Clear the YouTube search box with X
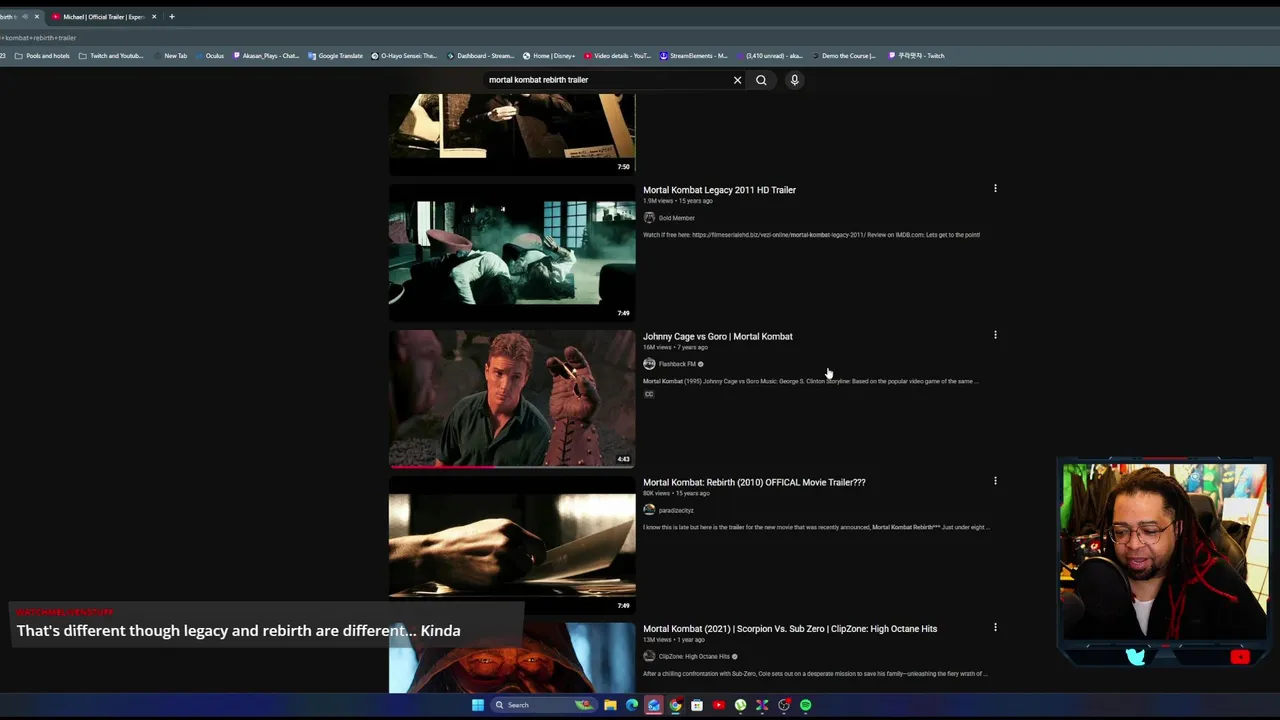This screenshot has height=720, width=1280. (x=737, y=80)
